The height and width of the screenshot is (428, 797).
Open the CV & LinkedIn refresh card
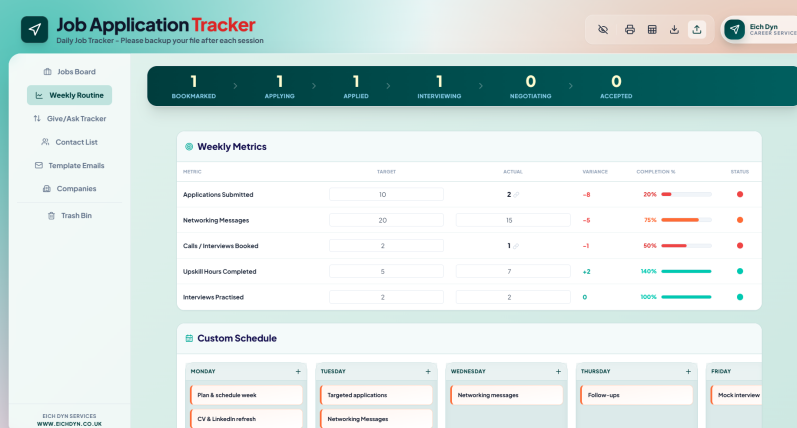(x=246, y=419)
